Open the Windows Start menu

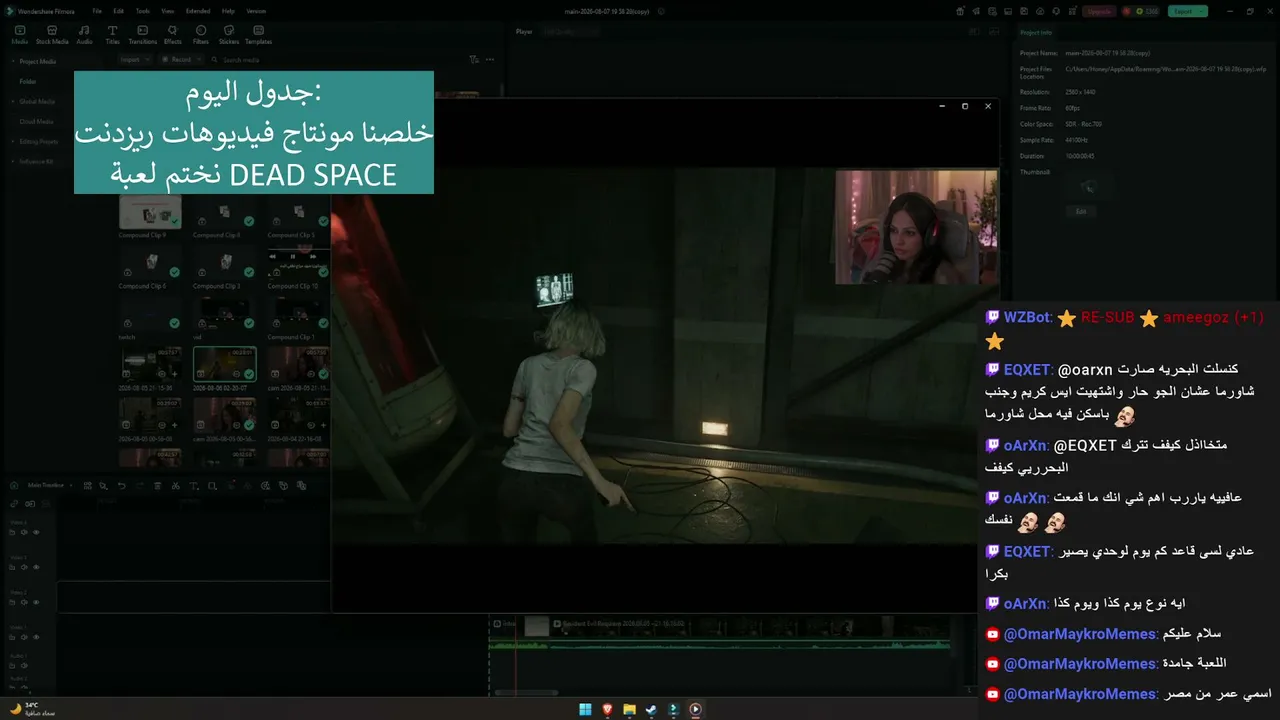tap(585, 710)
